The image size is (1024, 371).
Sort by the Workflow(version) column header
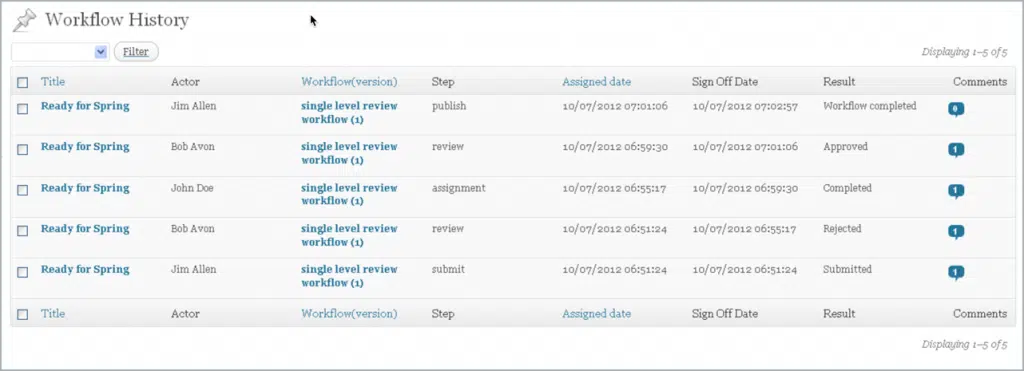(x=349, y=82)
